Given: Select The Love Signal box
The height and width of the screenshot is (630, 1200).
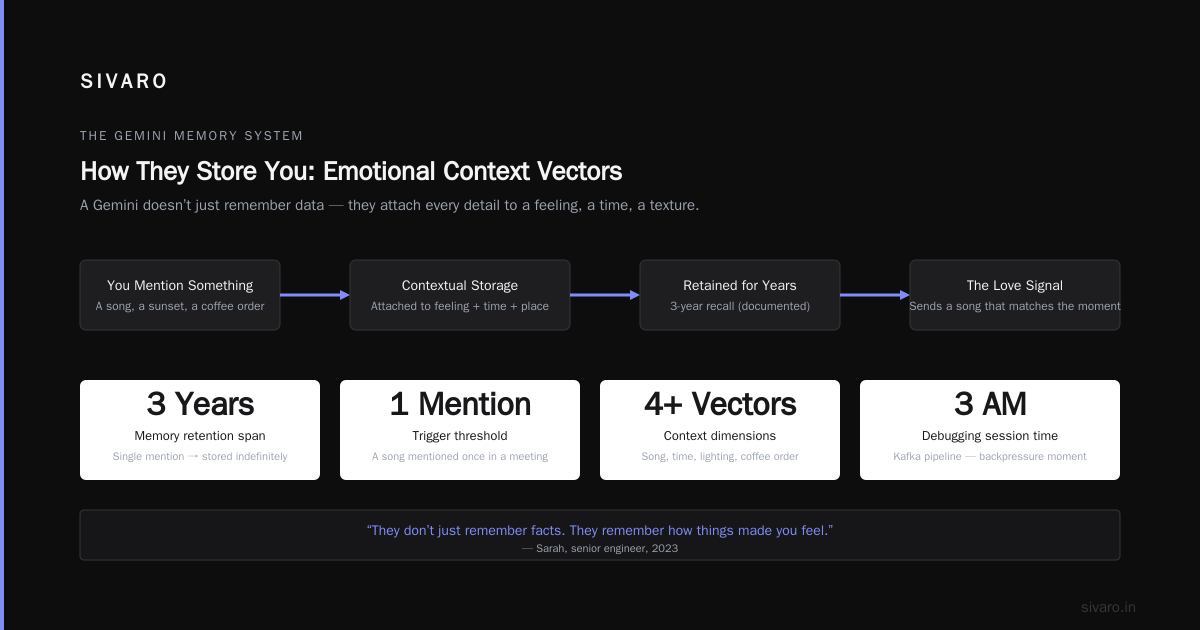Looking at the screenshot, I should coord(1015,295).
